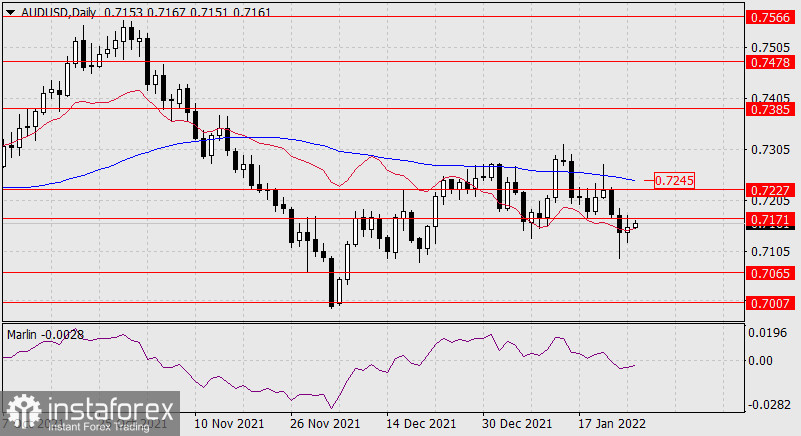The image size is (801, 436).
Task: Click the 0.7566 red price level tag
Action: 771,17
